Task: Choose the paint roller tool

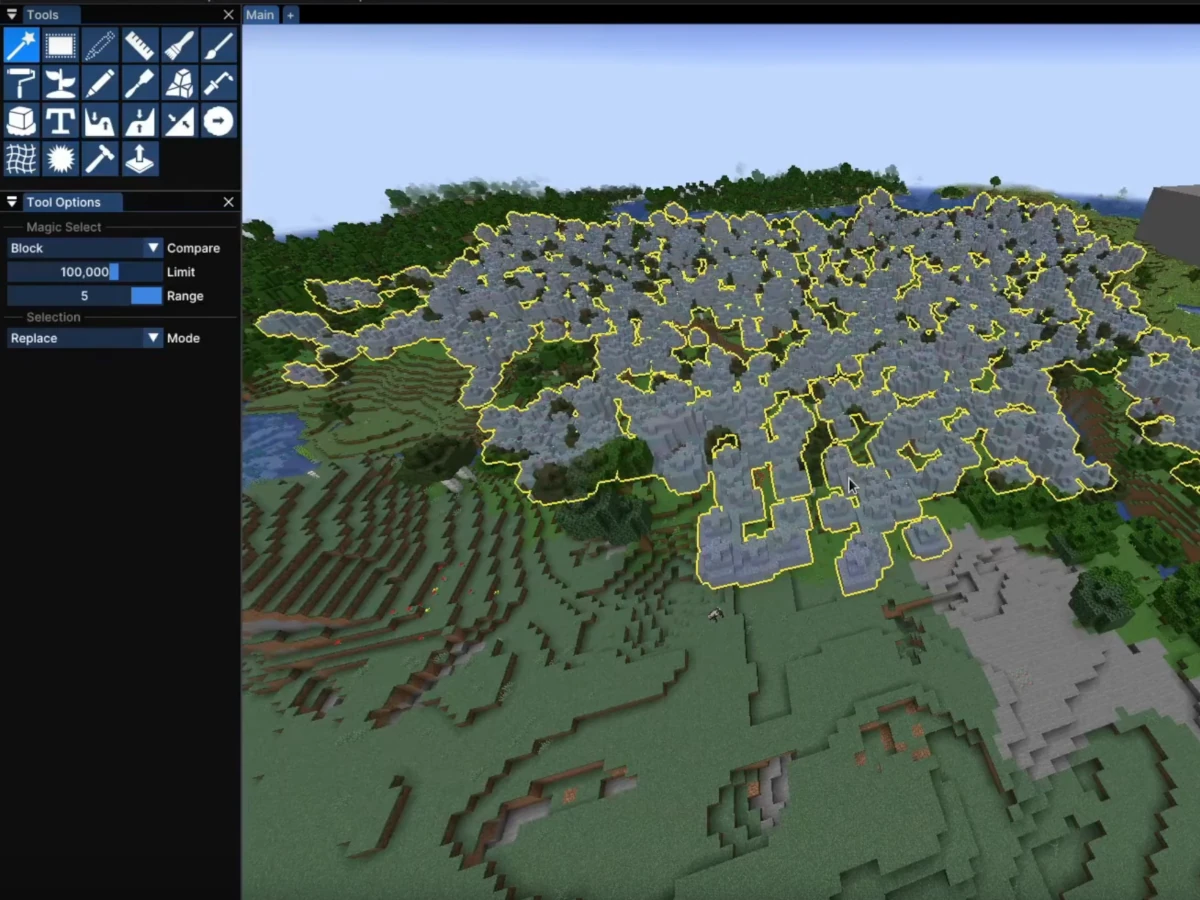Action: 21,83
